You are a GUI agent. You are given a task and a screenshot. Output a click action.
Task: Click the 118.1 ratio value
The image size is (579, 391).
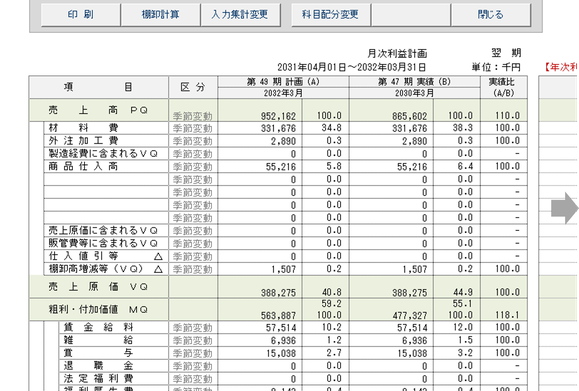[x=507, y=315]
